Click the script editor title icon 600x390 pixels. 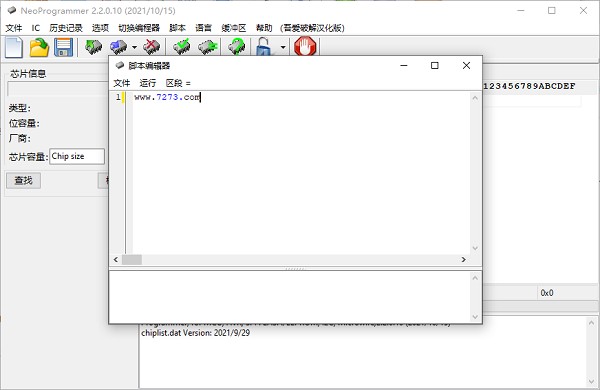(120, 65)
